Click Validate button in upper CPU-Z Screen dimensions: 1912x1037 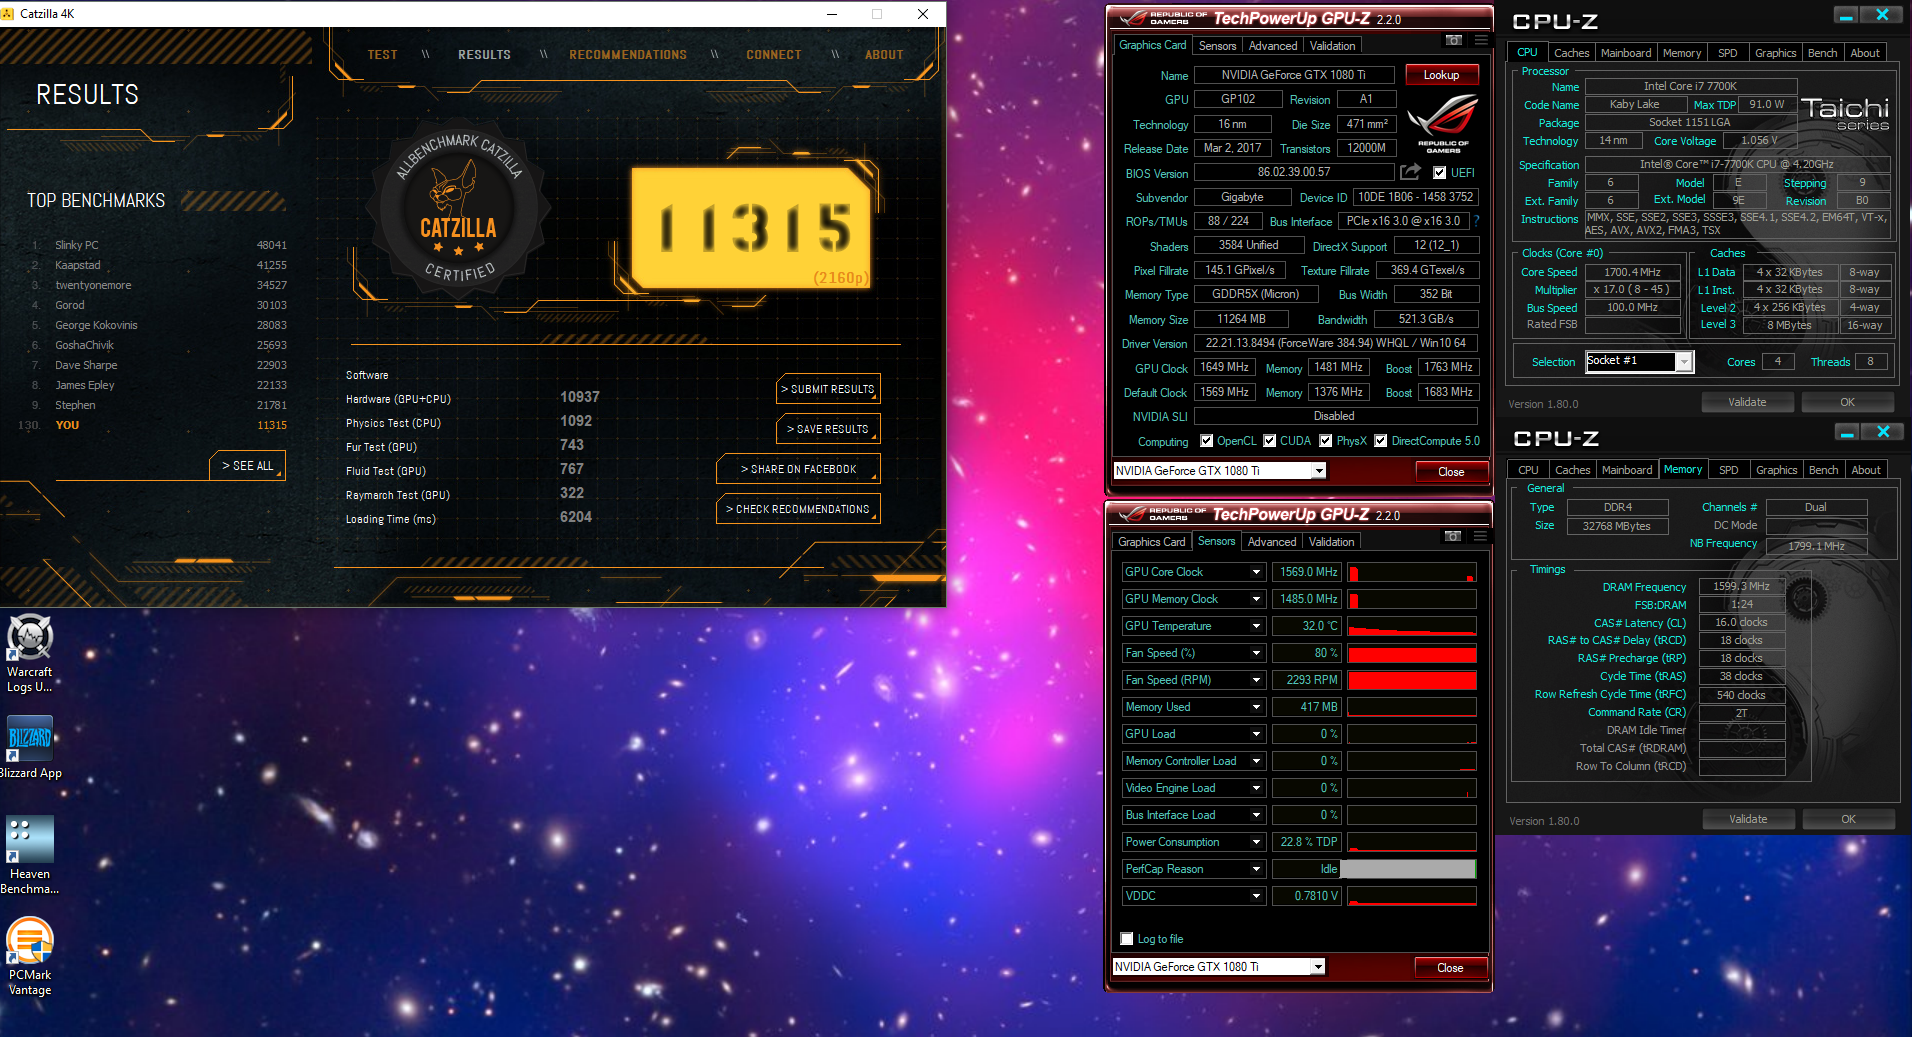pos(1747,402)
